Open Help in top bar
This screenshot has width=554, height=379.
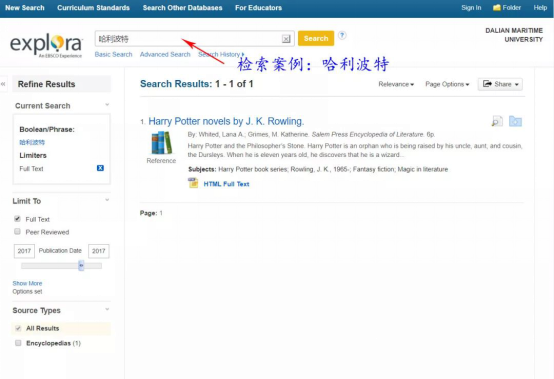(540, 8)
